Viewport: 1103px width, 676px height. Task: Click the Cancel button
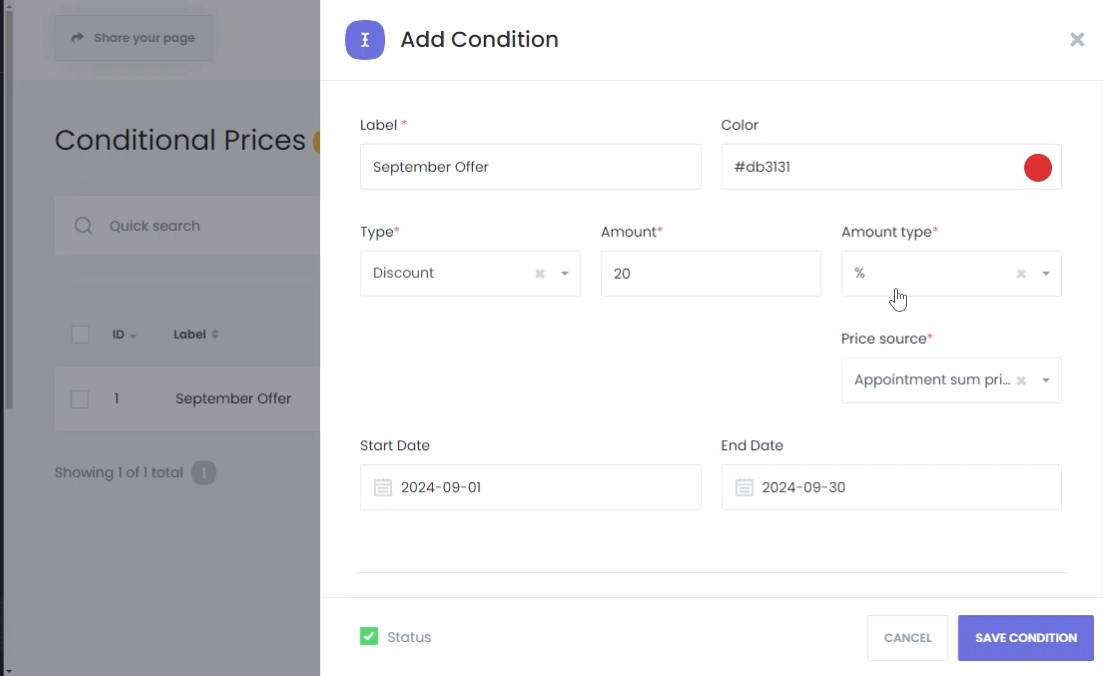tap(907, 638)
